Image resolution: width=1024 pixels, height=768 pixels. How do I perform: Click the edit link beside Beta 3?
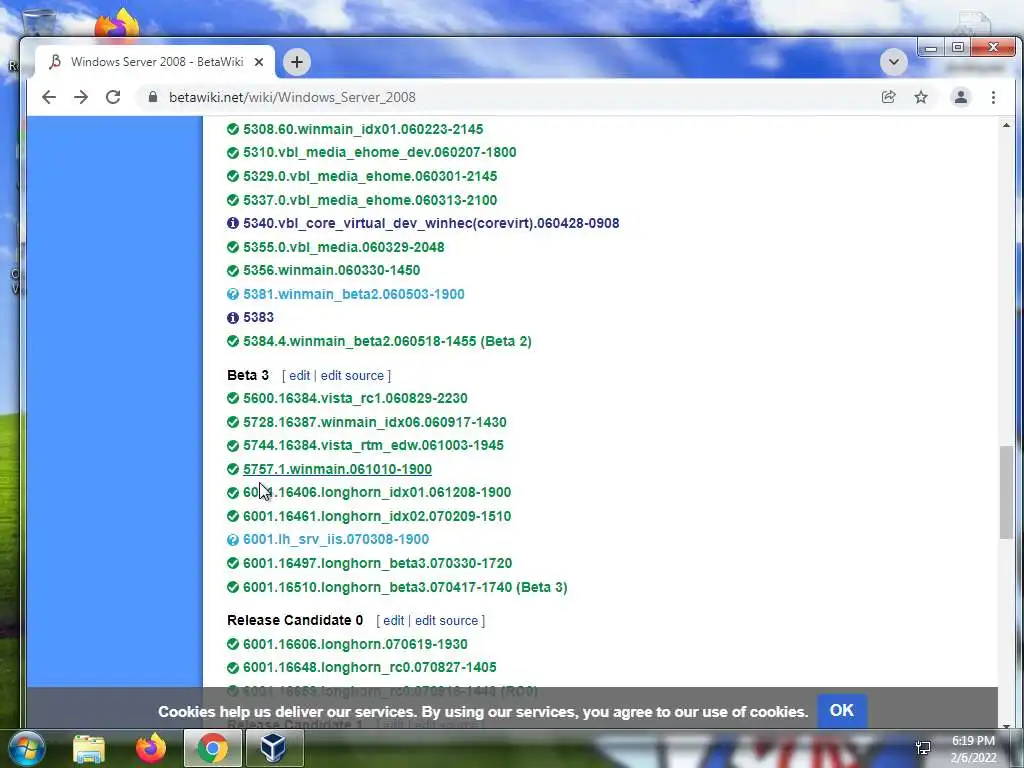299,376
